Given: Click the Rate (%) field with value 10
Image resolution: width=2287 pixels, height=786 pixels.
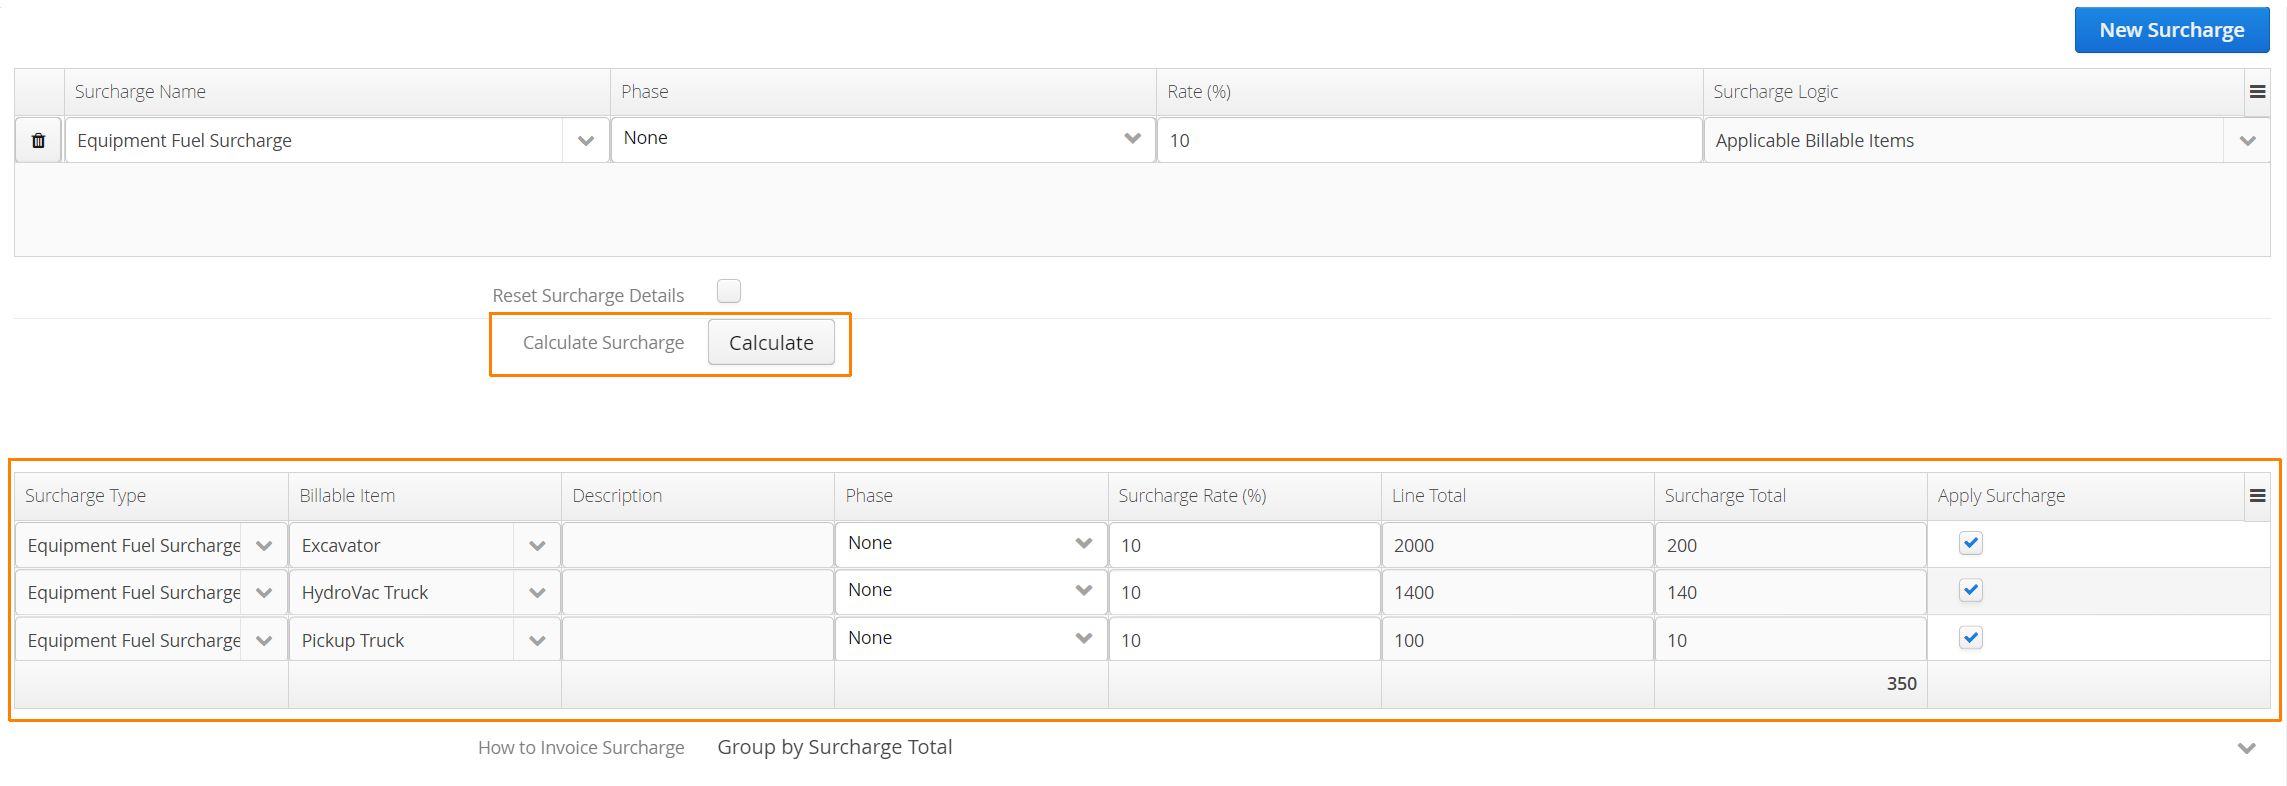Looking at the screenshot, I should pyautogui.click(x=1430, y=140).
